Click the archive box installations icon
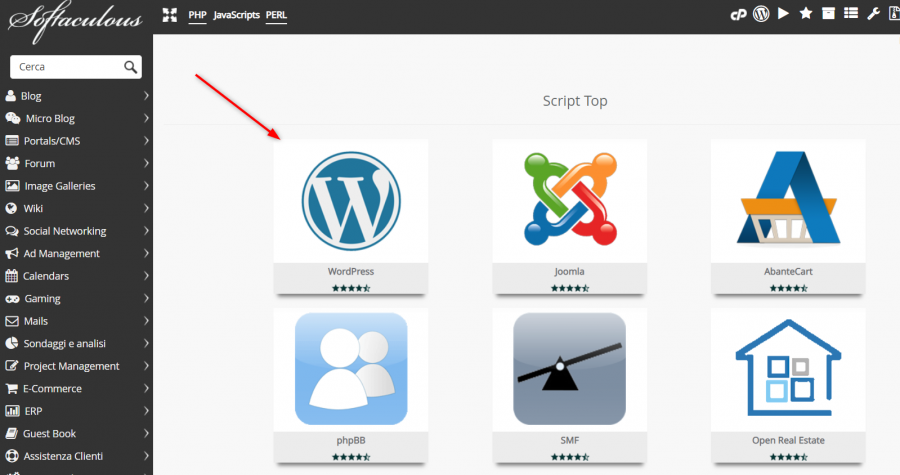This screenshot has width=900, height=475. [x=828, y=13]
